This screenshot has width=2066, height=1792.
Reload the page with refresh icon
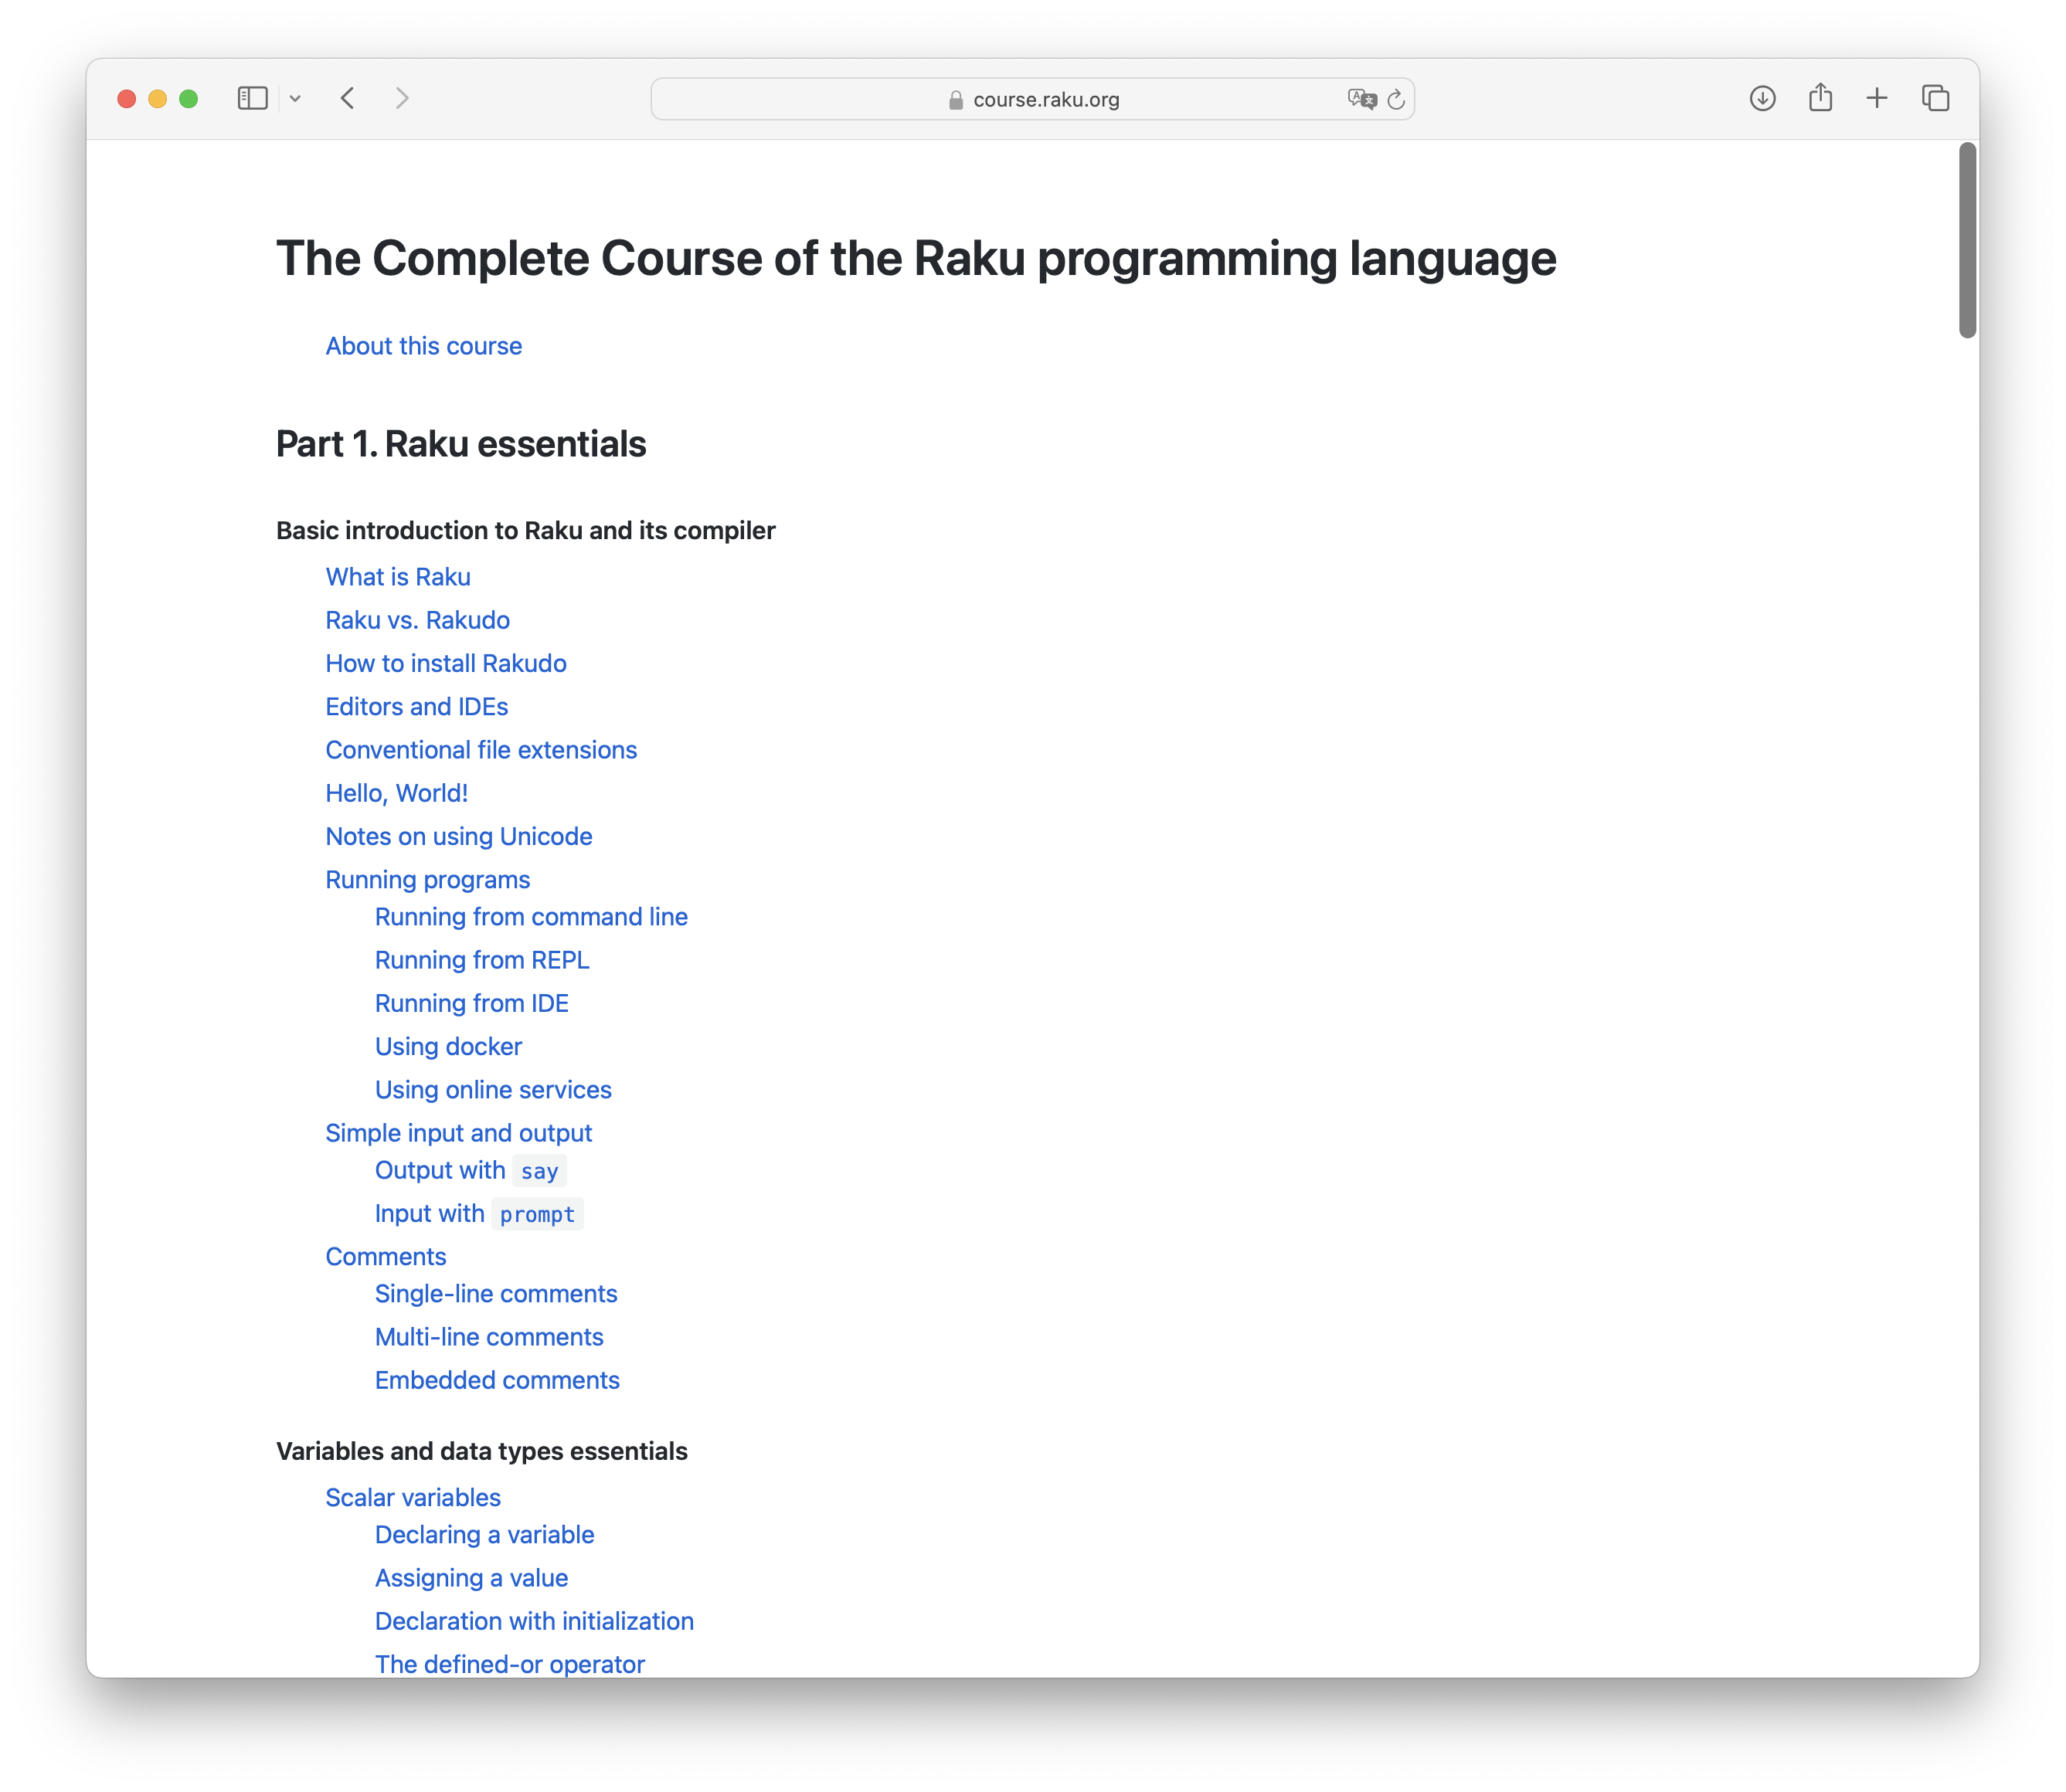click(1397, 99)
